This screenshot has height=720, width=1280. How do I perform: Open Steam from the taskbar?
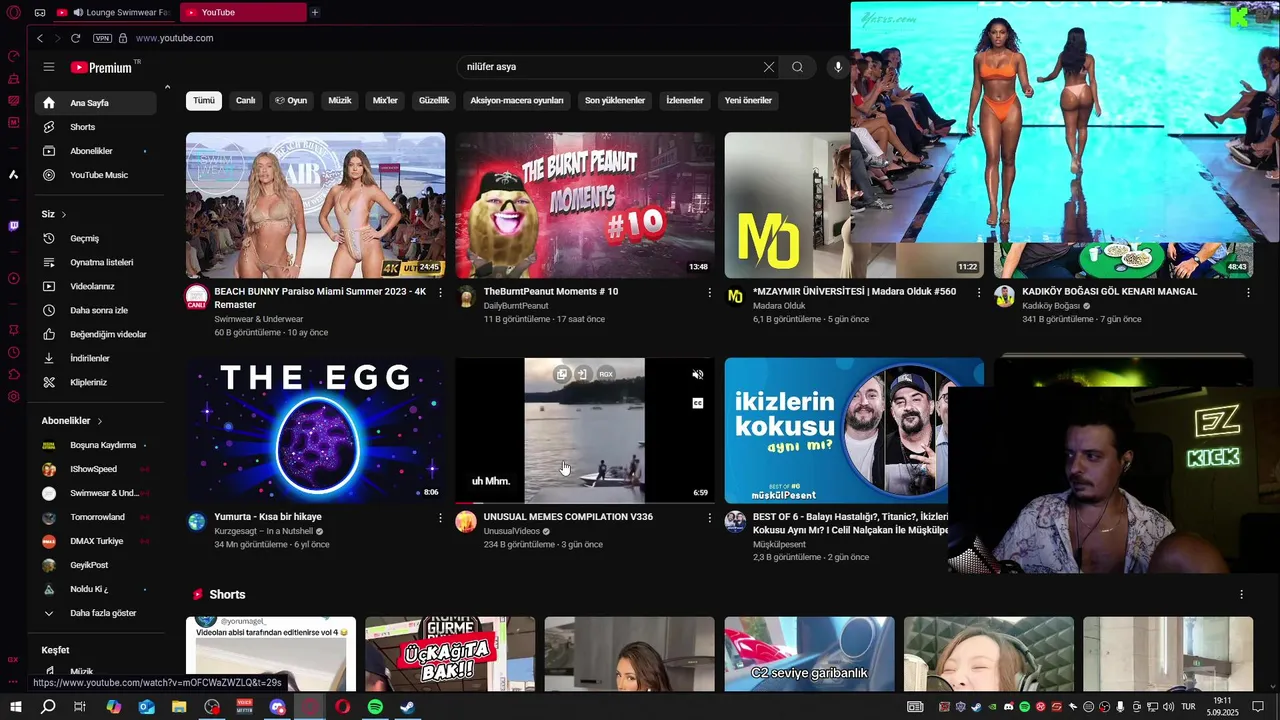point(407,707)
